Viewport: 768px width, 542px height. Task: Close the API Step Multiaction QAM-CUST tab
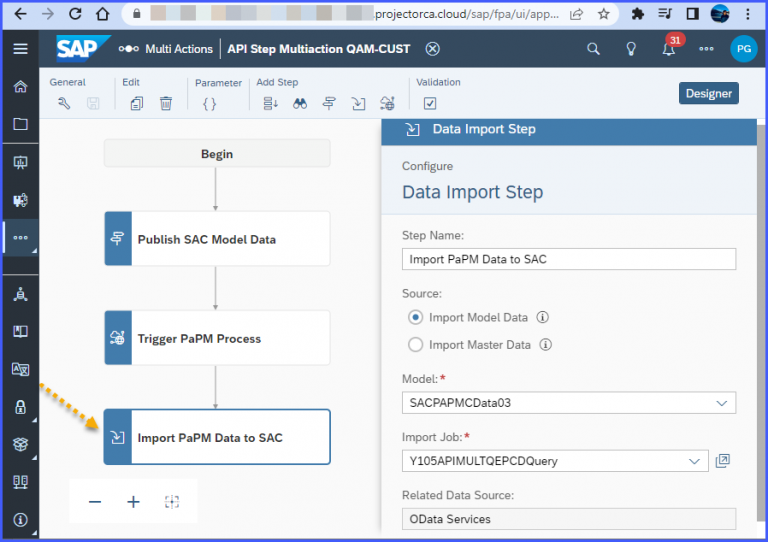click(x=432, y=49)
